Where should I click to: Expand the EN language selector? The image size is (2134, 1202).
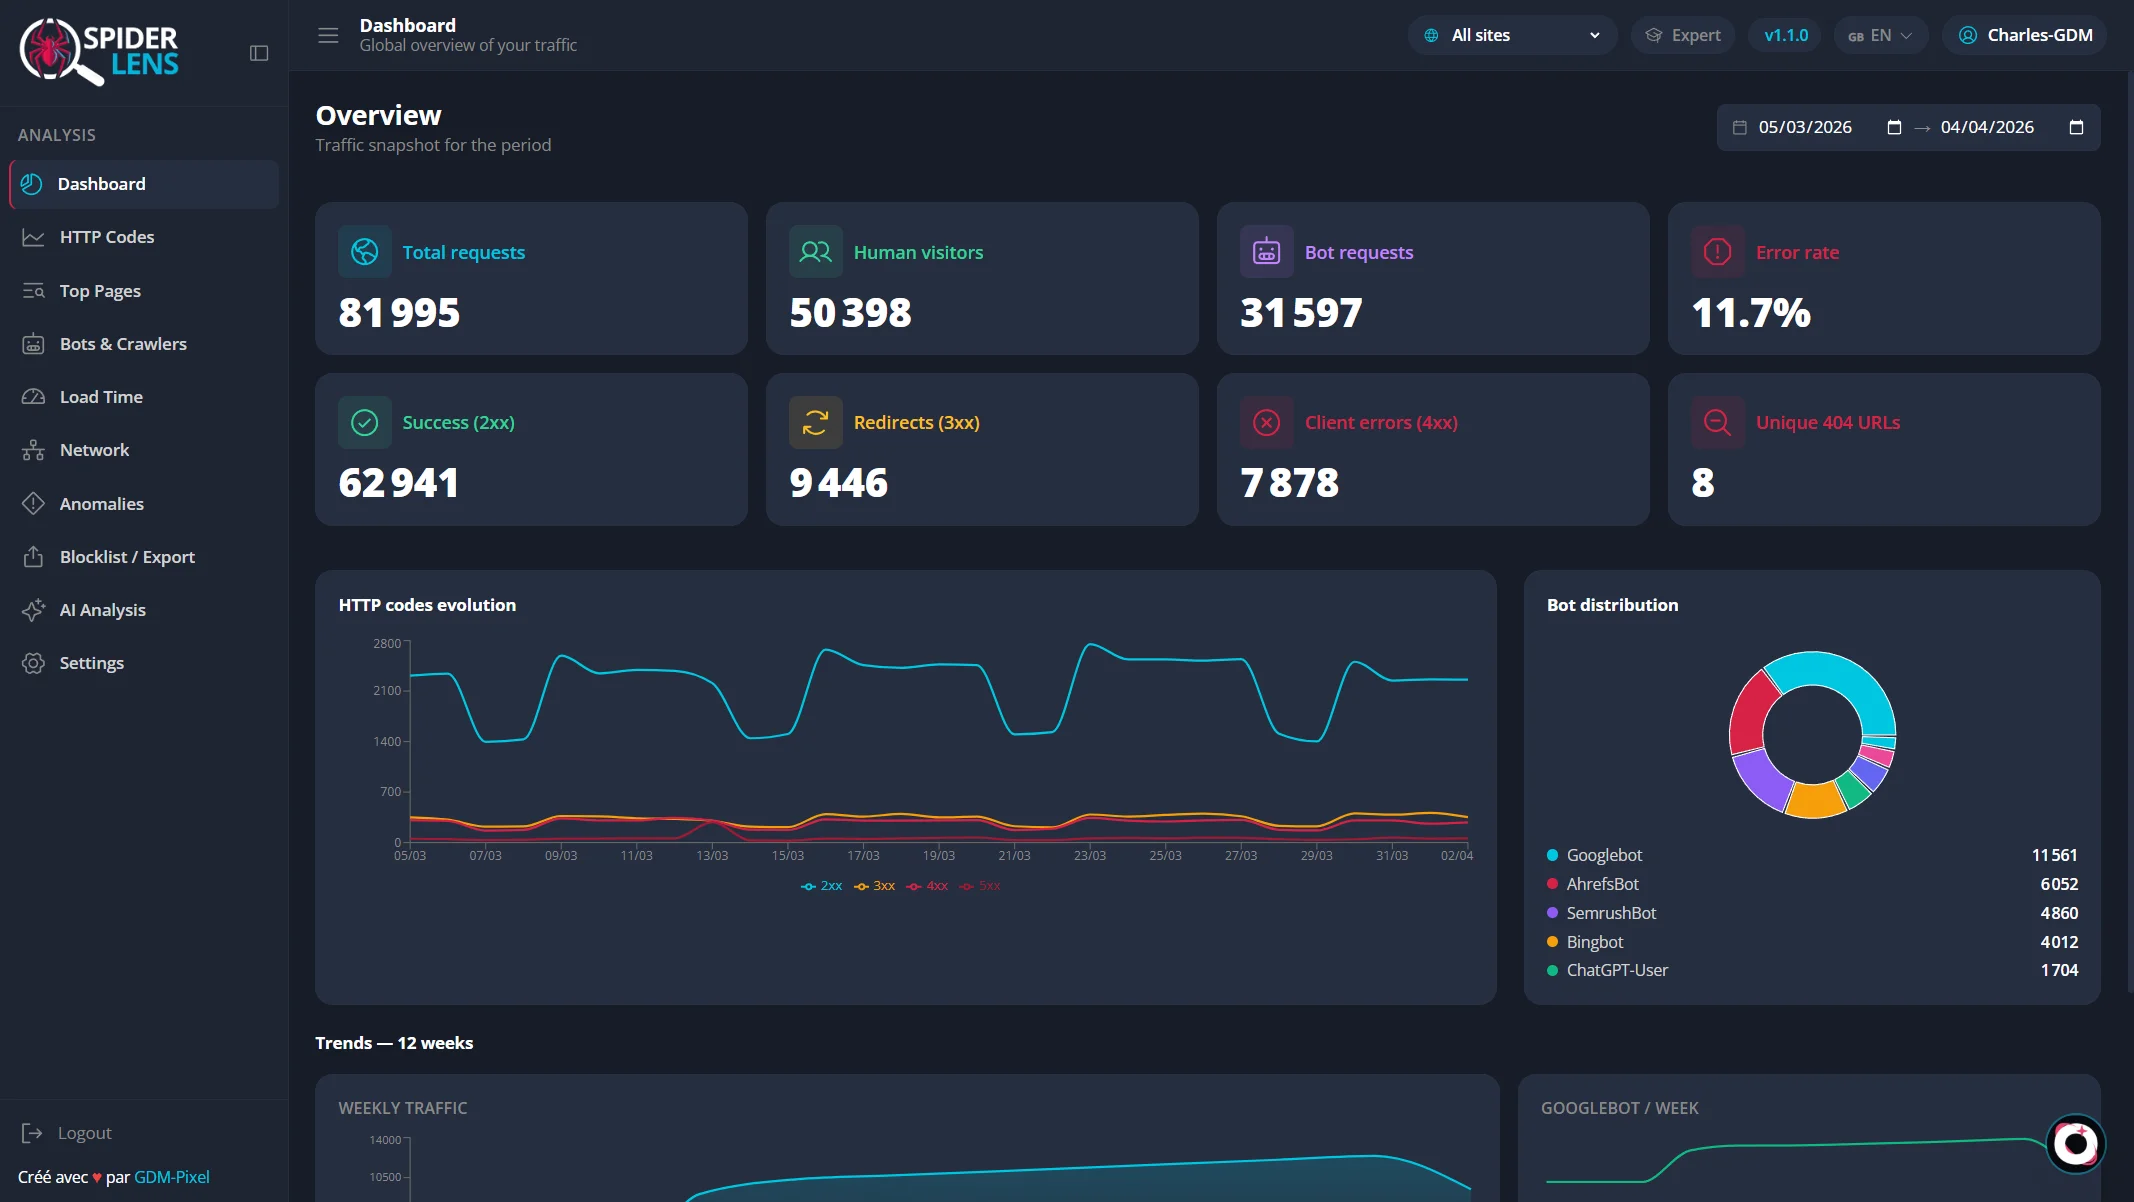[x=1880, y=35]
